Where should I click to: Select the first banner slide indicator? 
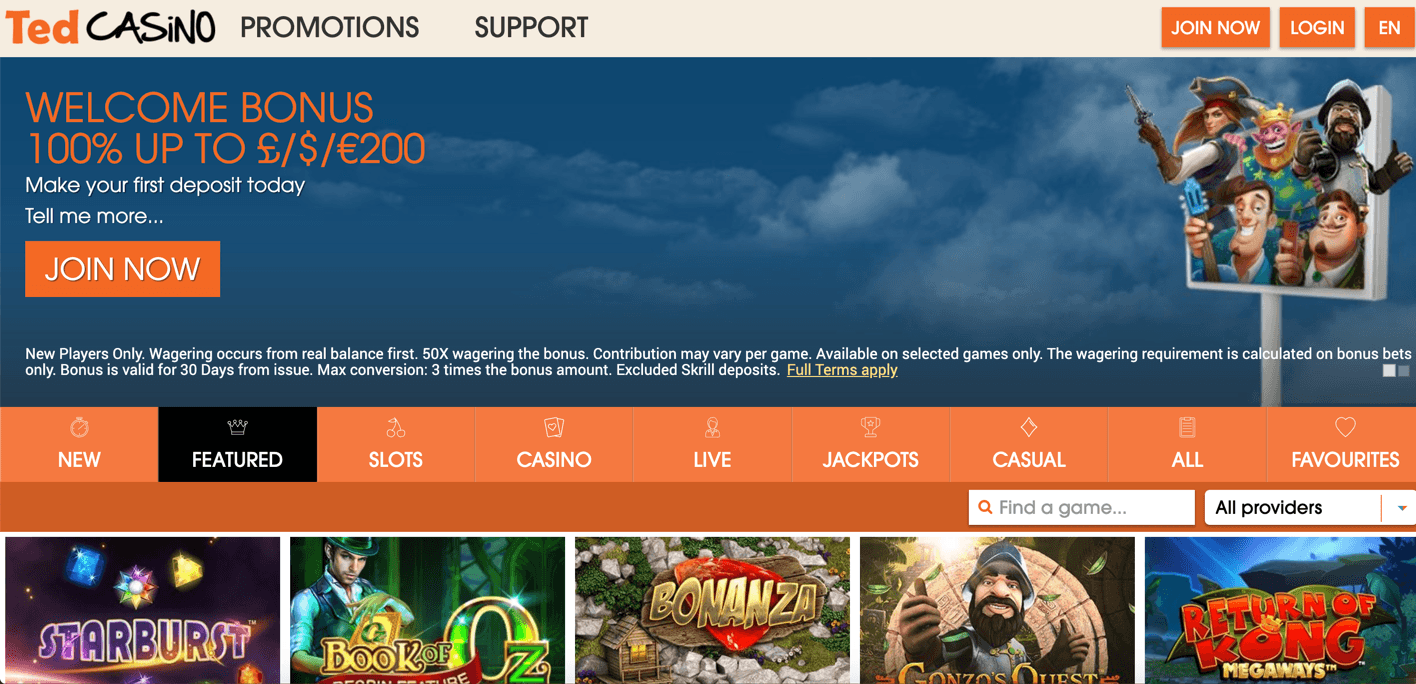click(x=1389, y=371)
